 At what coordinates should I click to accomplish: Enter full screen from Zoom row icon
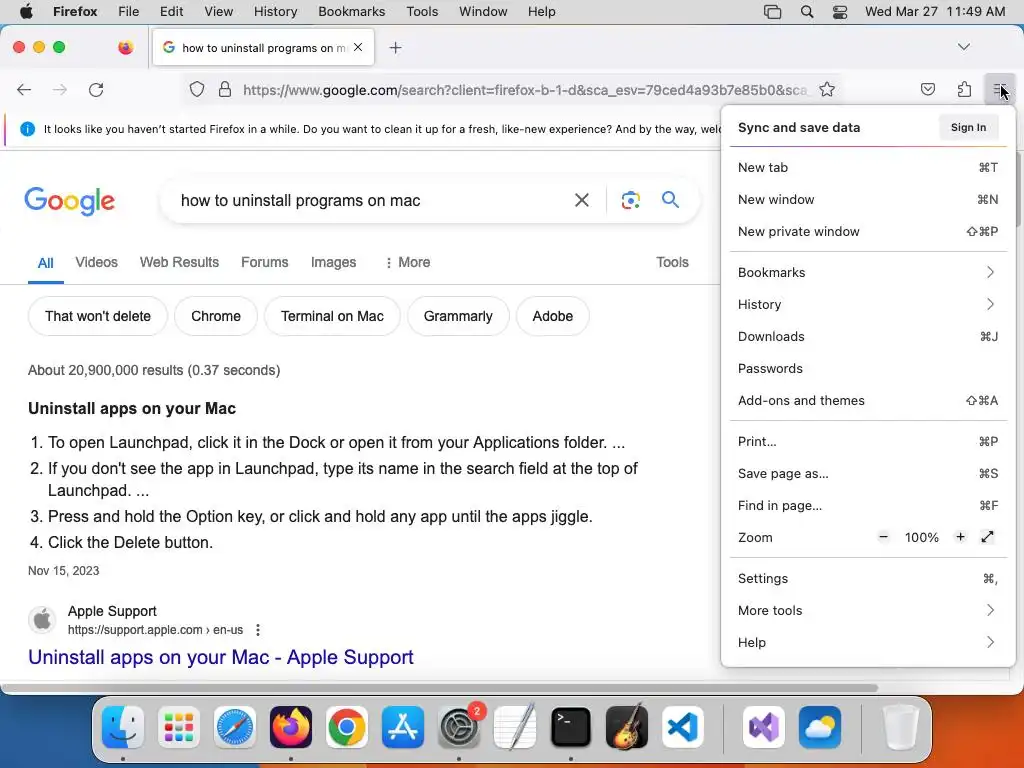pos(987,537)
